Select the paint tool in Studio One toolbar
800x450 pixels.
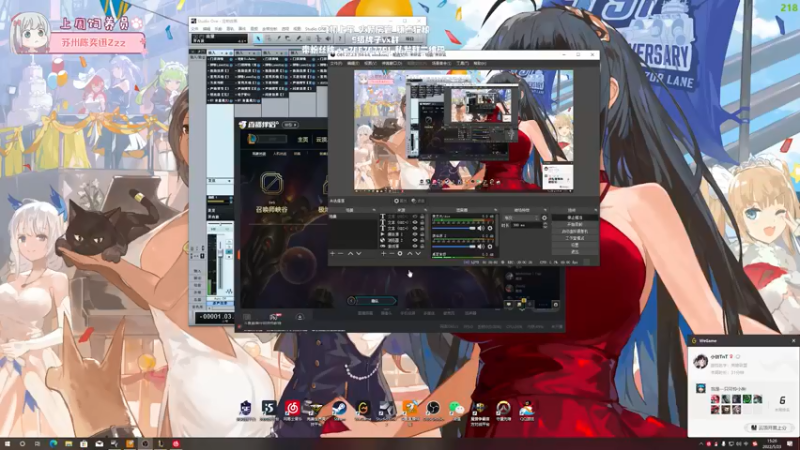point(298,39)
